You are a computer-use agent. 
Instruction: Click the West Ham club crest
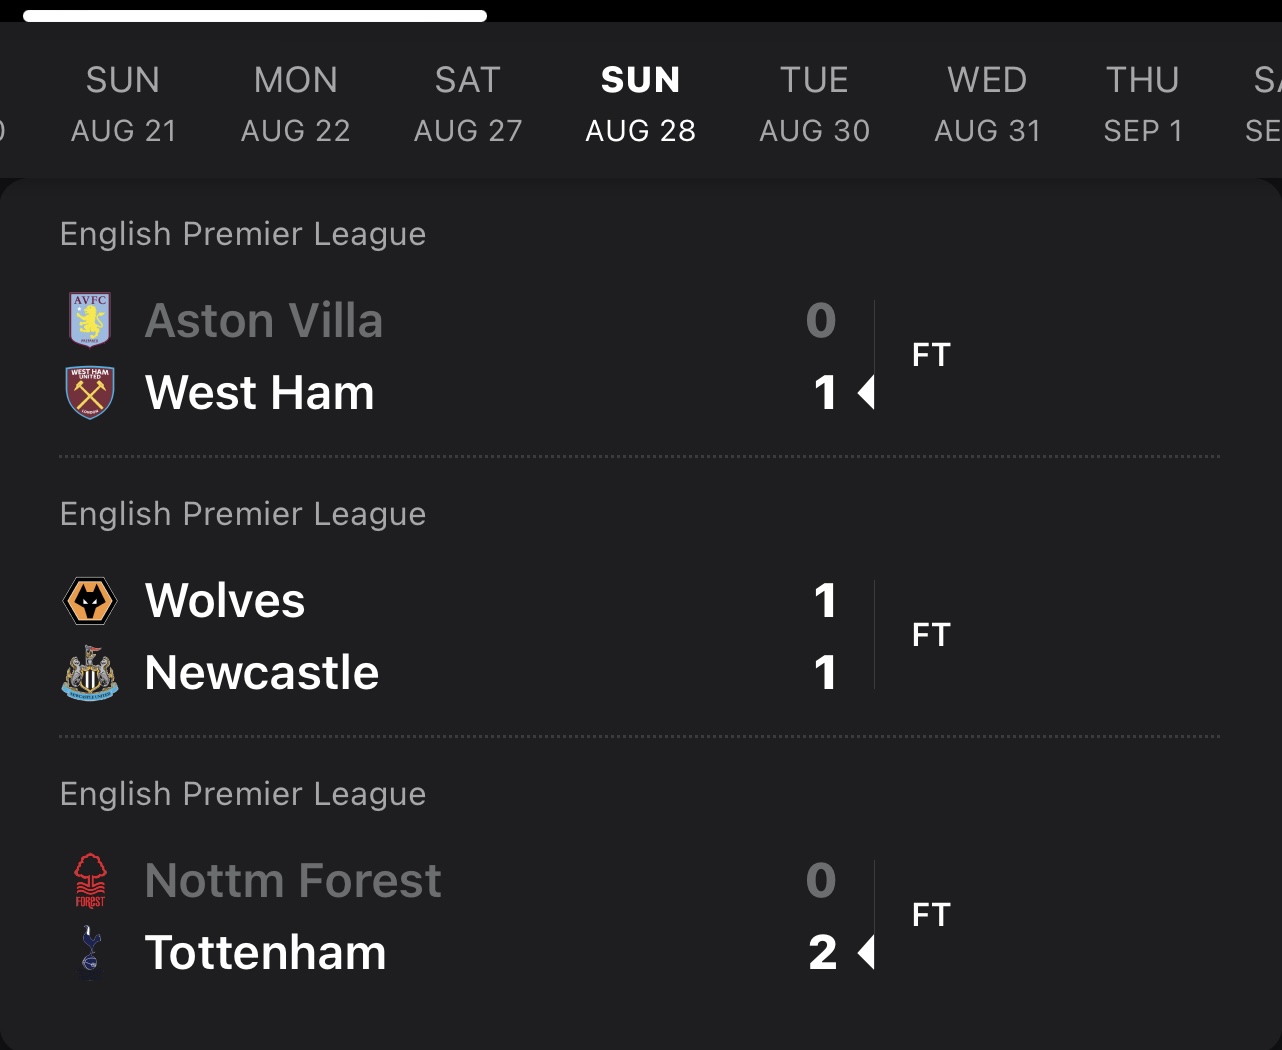point(90,392)
